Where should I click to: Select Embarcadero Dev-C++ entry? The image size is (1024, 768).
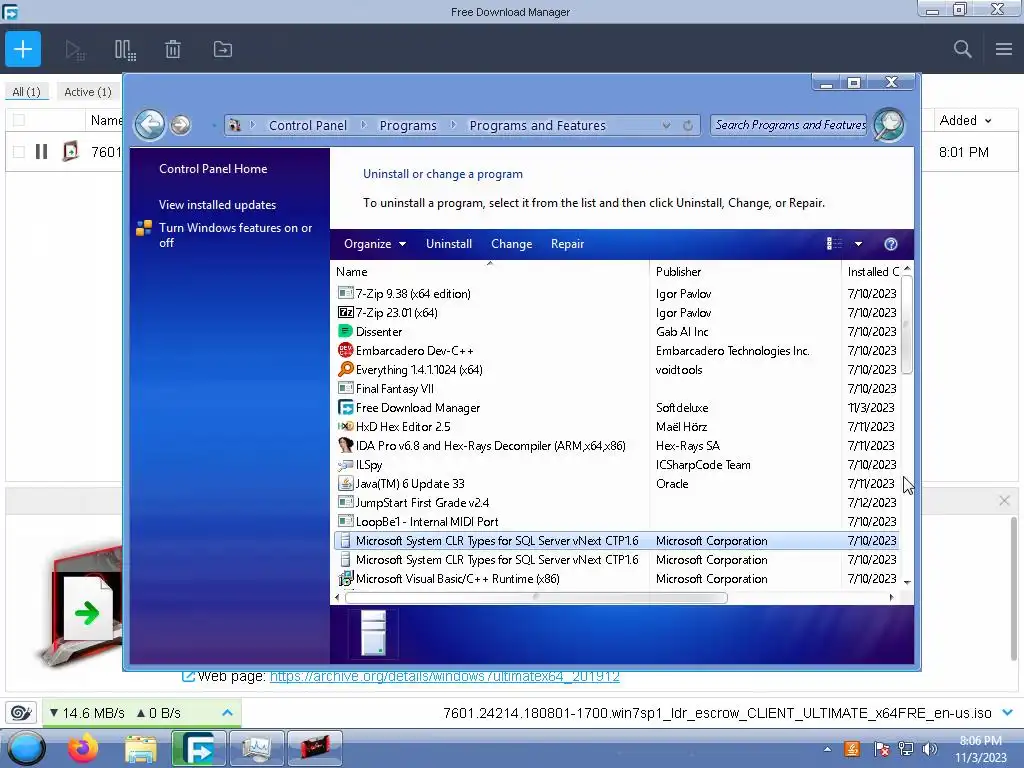pyautogui.click(x=616, y=351)
